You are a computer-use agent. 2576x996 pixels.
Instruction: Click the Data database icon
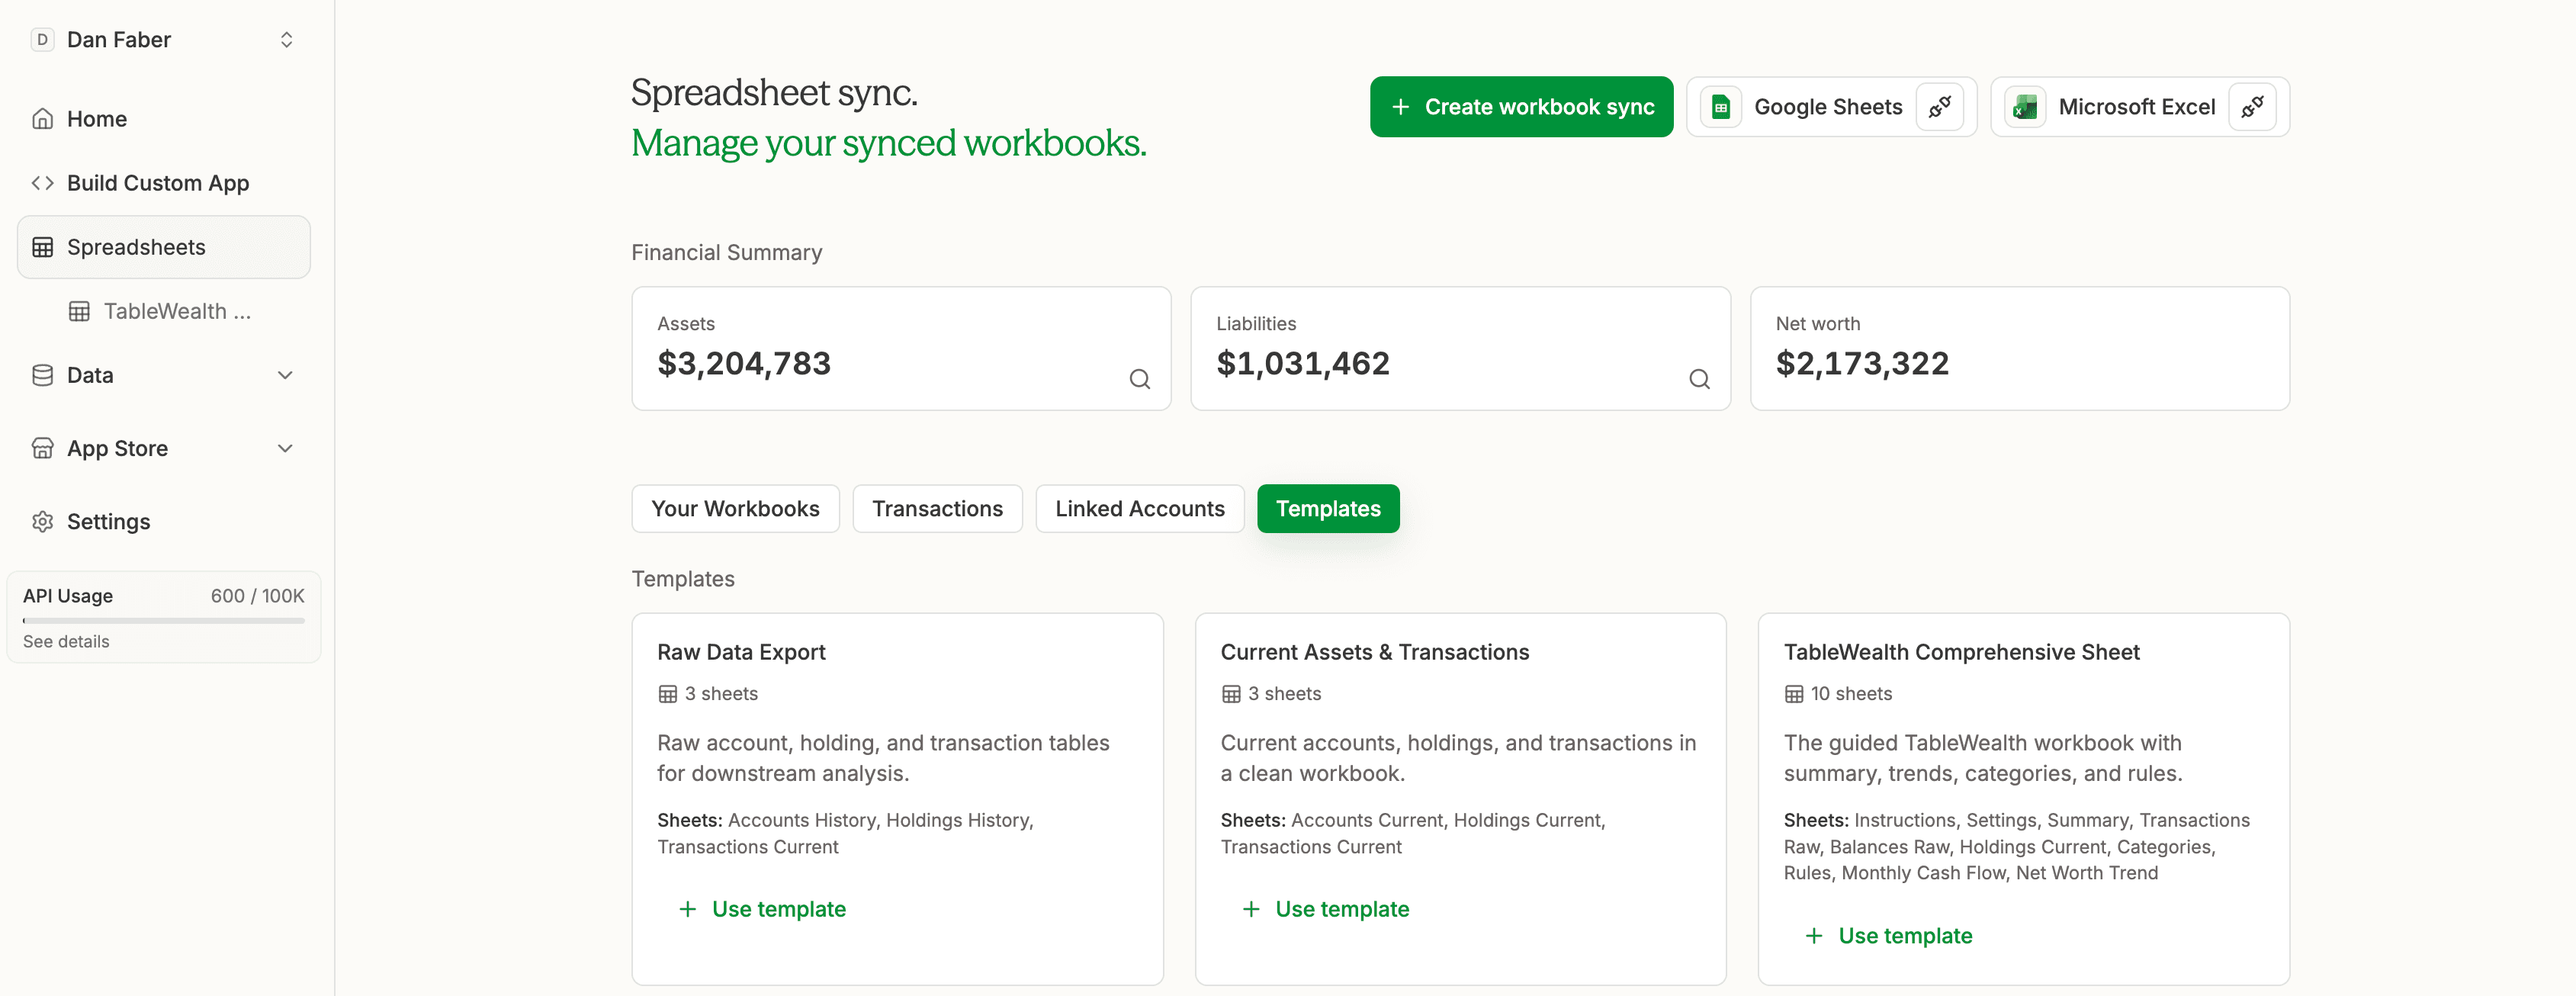coord(42,375)
